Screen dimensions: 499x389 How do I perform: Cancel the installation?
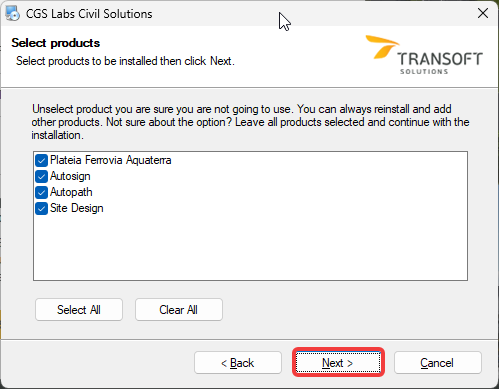tap(438, 363)
